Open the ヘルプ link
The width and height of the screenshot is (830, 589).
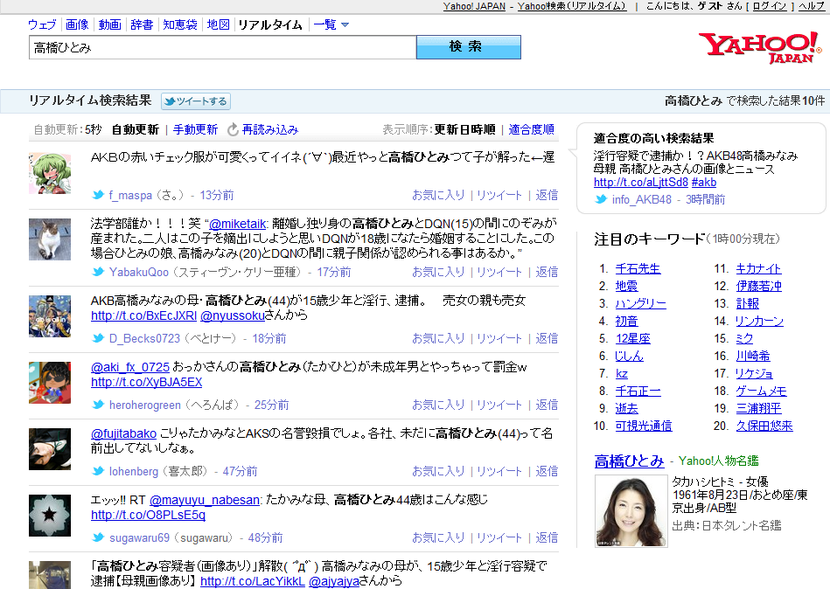811,6
